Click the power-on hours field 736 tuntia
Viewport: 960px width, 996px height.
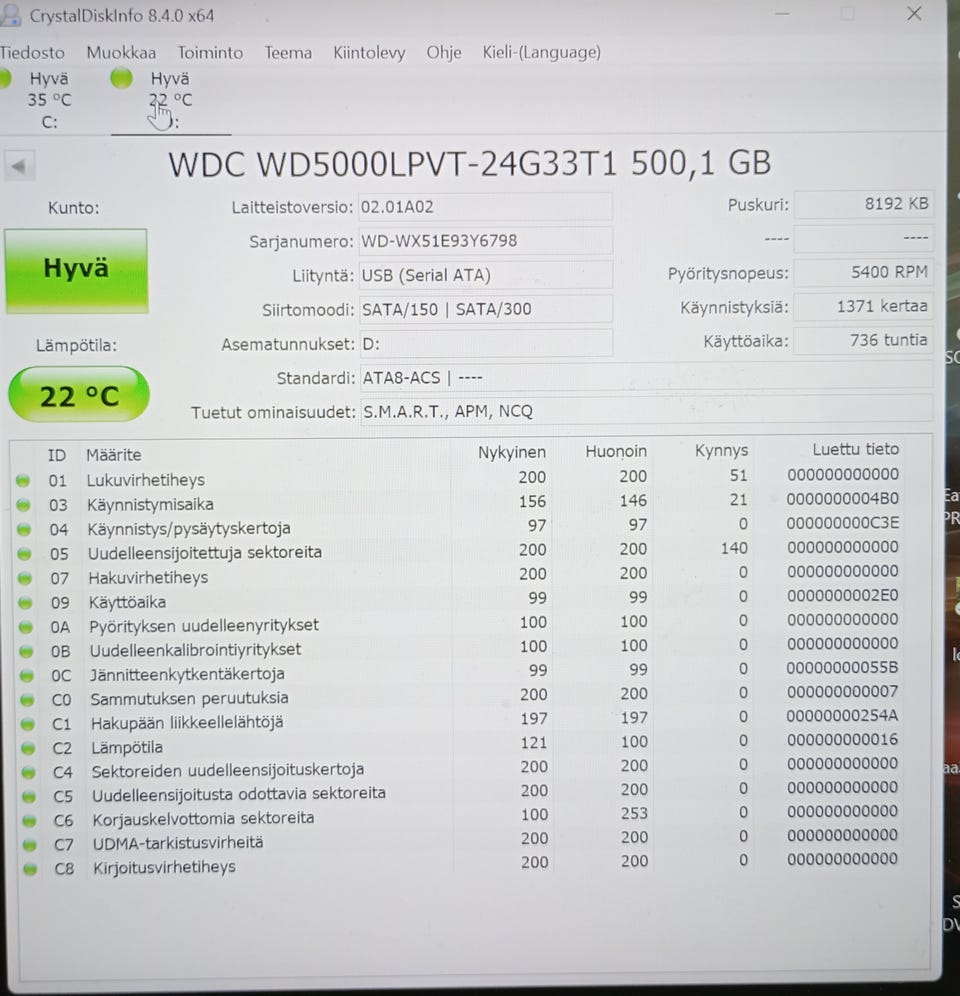pyautogui.click(x=864, y=340)
